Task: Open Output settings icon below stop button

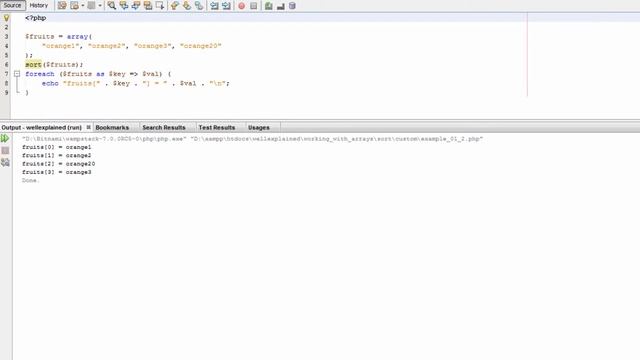Action: pos(5,162)
